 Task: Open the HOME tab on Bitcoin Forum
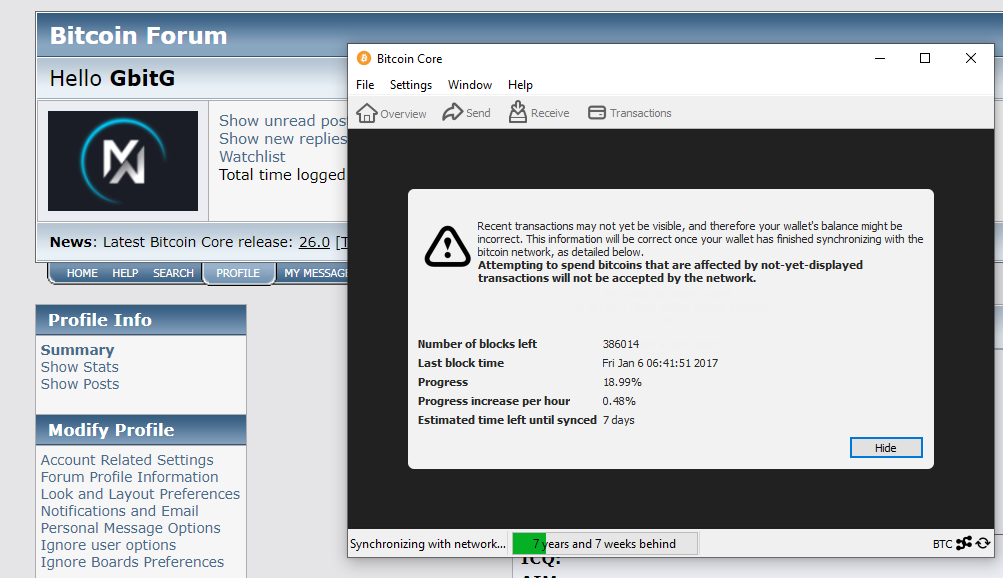[83, 273]
